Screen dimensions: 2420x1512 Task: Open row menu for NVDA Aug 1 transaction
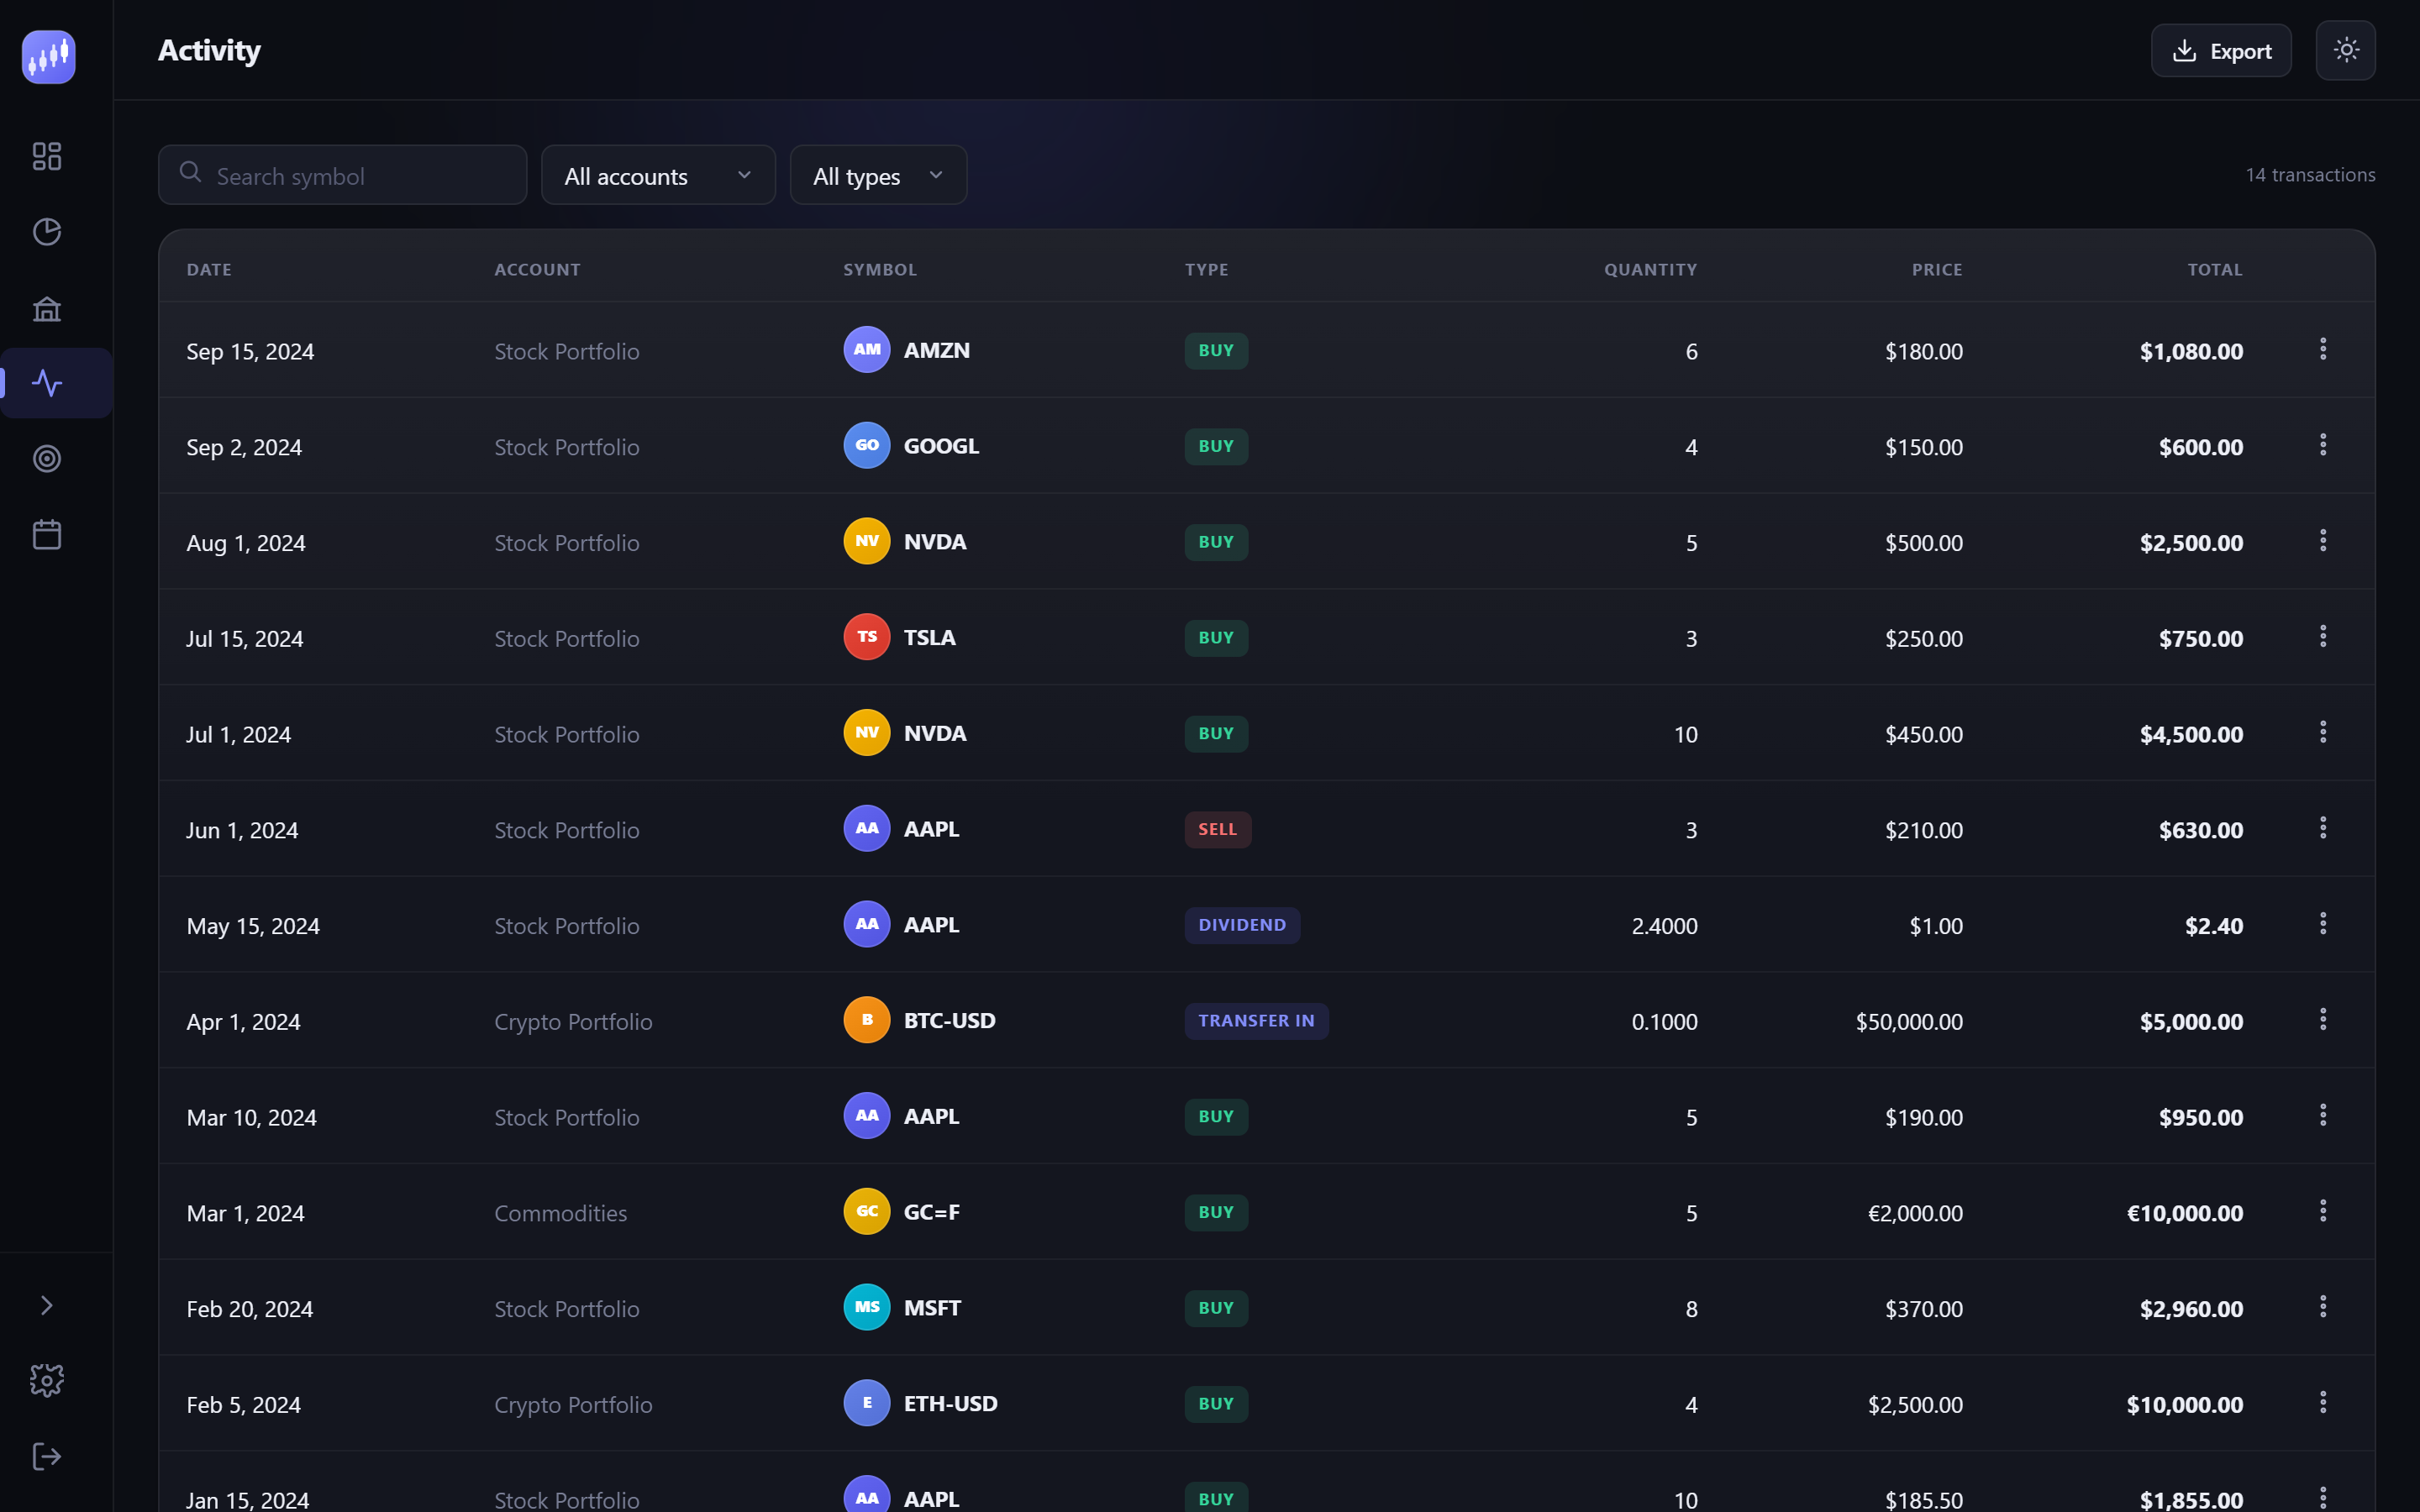pyautogui.click(x=2322, y=541)
